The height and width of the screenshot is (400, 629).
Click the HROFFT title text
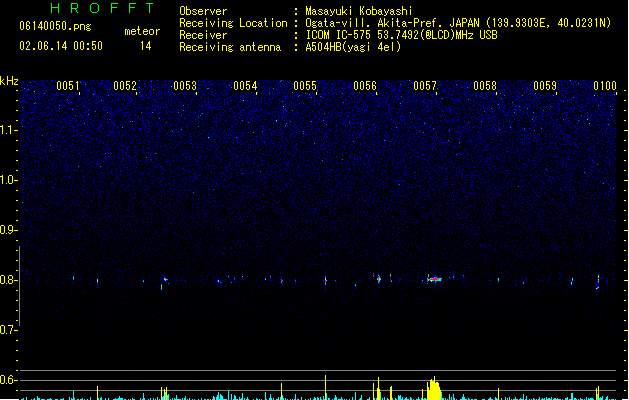(x=102, y=8)
